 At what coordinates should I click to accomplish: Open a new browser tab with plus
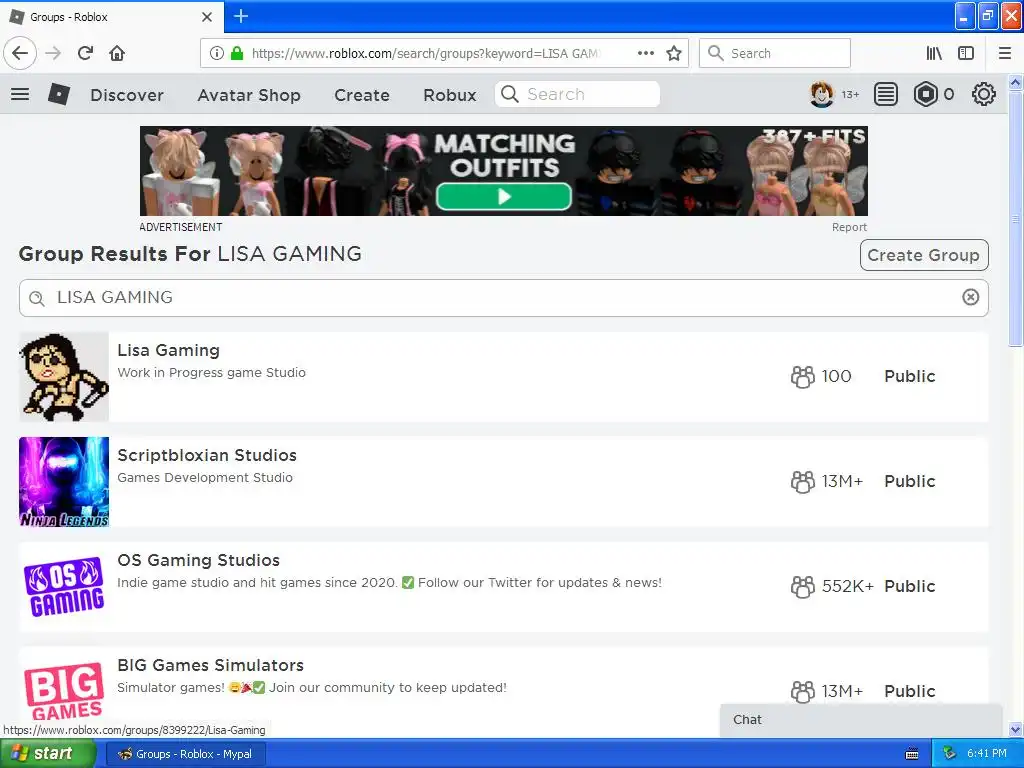coord(241,16)
